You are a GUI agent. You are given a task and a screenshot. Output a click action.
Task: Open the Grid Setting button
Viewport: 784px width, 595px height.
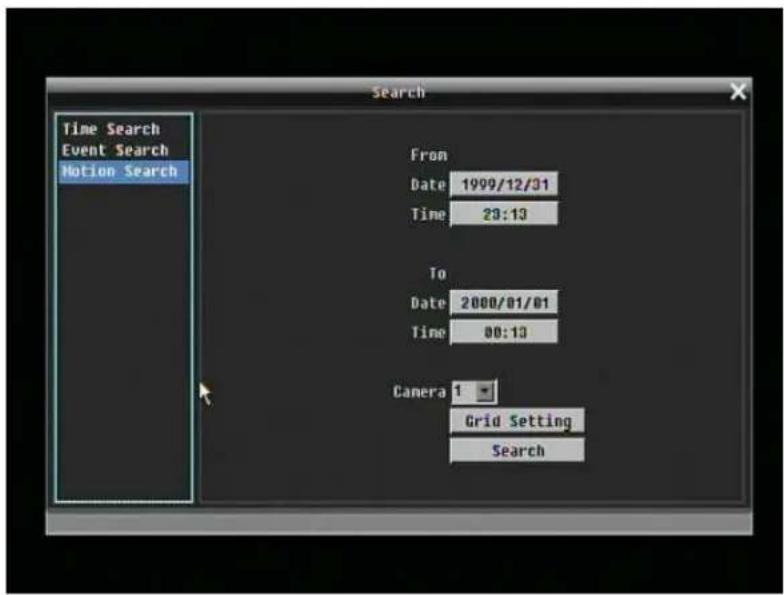coord(518,421)
